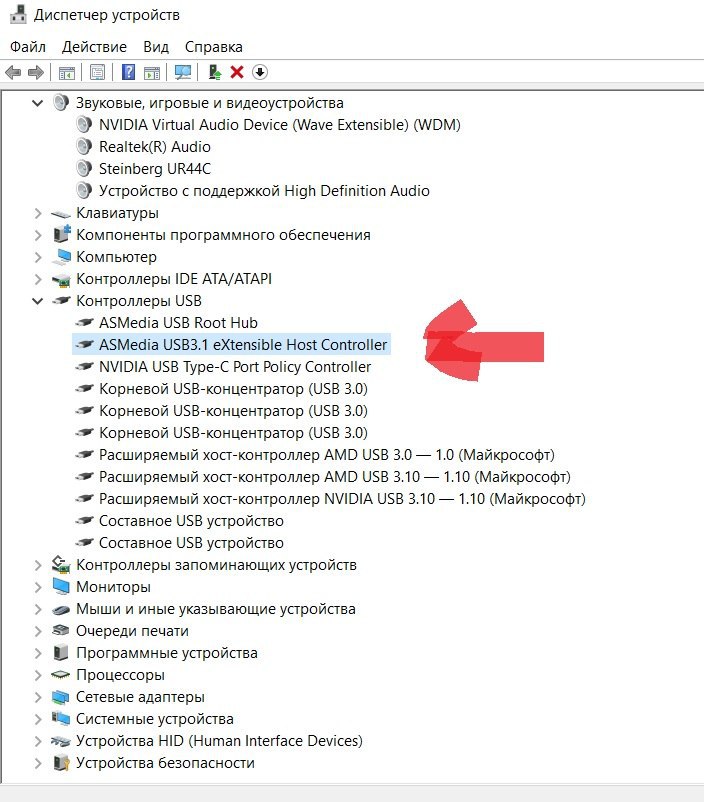Click the computer icon beside Компьютер
The width and height of the screenshot is (704, 802).
pos(61,257)
